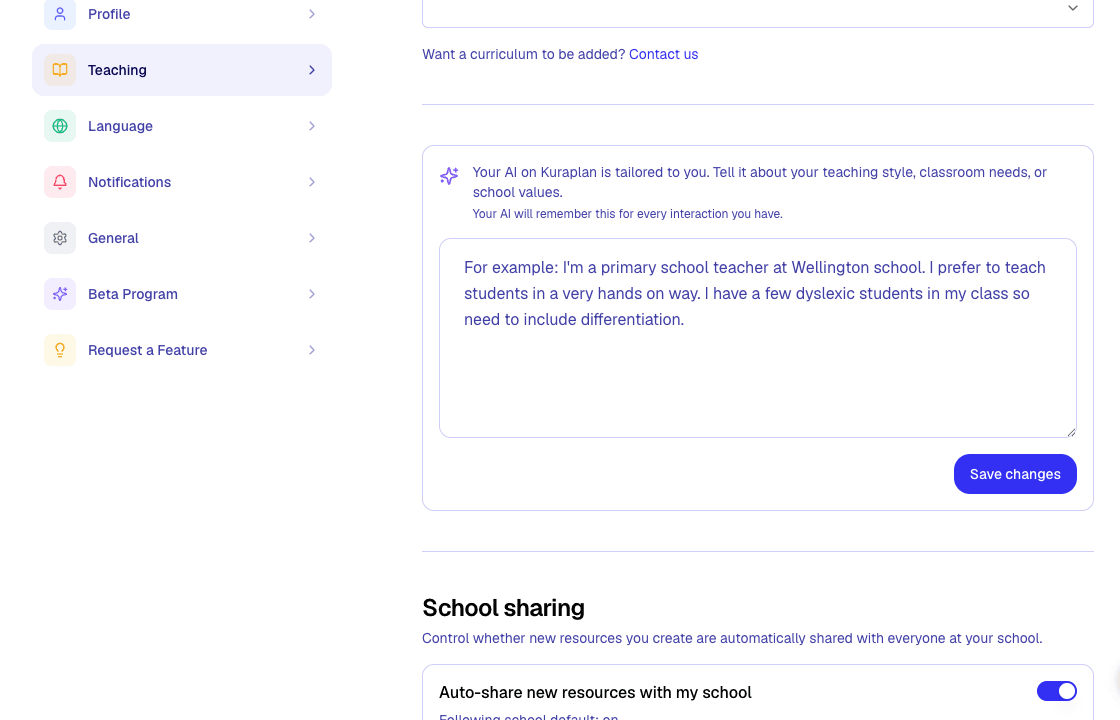The height and width of the screenshot is (720, 1120).
Task: Click chevron arrow next to General
Action: point(312,238)
